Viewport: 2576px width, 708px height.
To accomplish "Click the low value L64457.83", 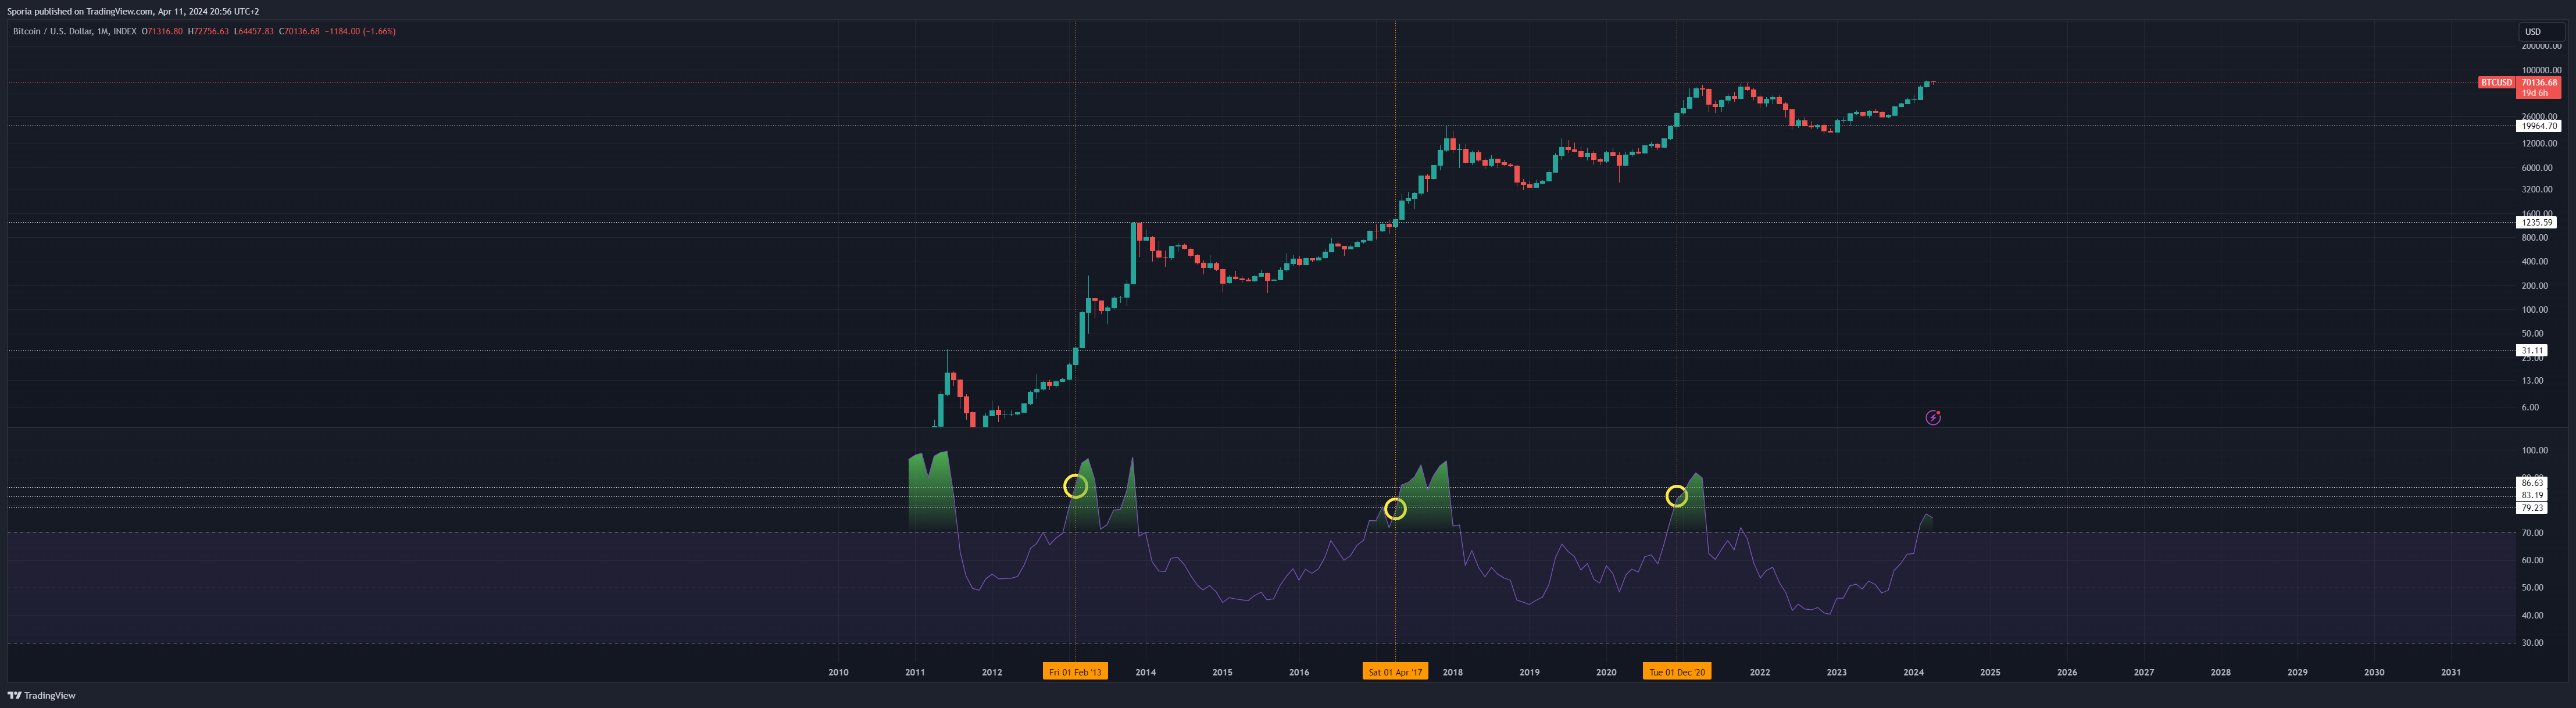I will (254, 31).
